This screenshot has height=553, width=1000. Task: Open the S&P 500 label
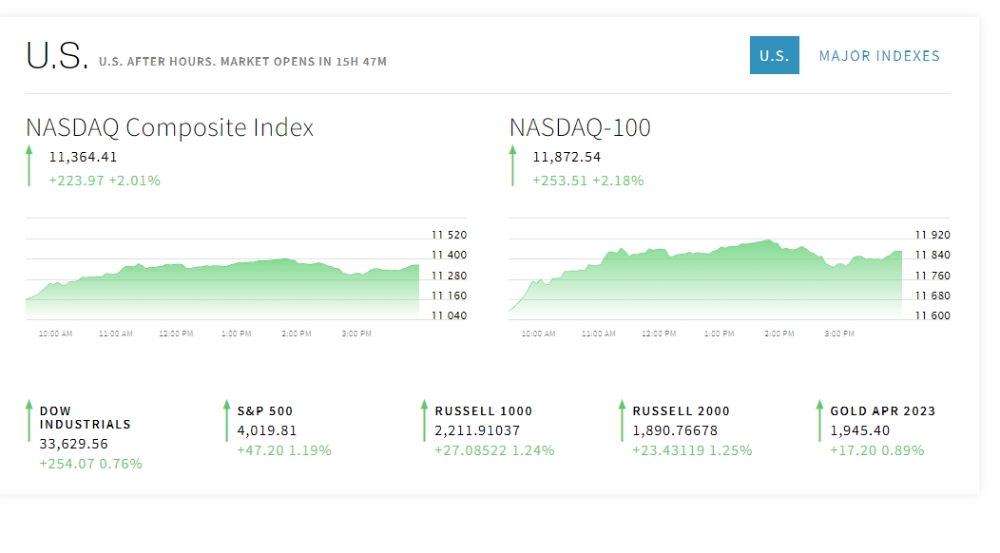pos(265,411)
